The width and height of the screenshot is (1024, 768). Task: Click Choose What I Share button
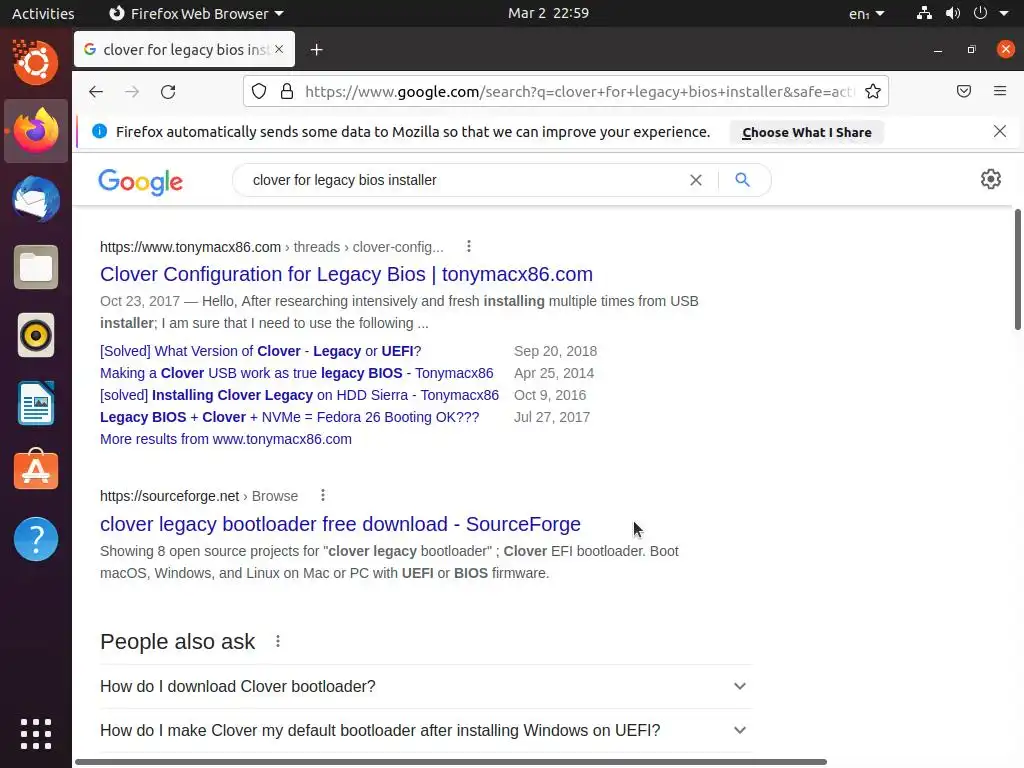pyautogui.click(x=807, y=132)
